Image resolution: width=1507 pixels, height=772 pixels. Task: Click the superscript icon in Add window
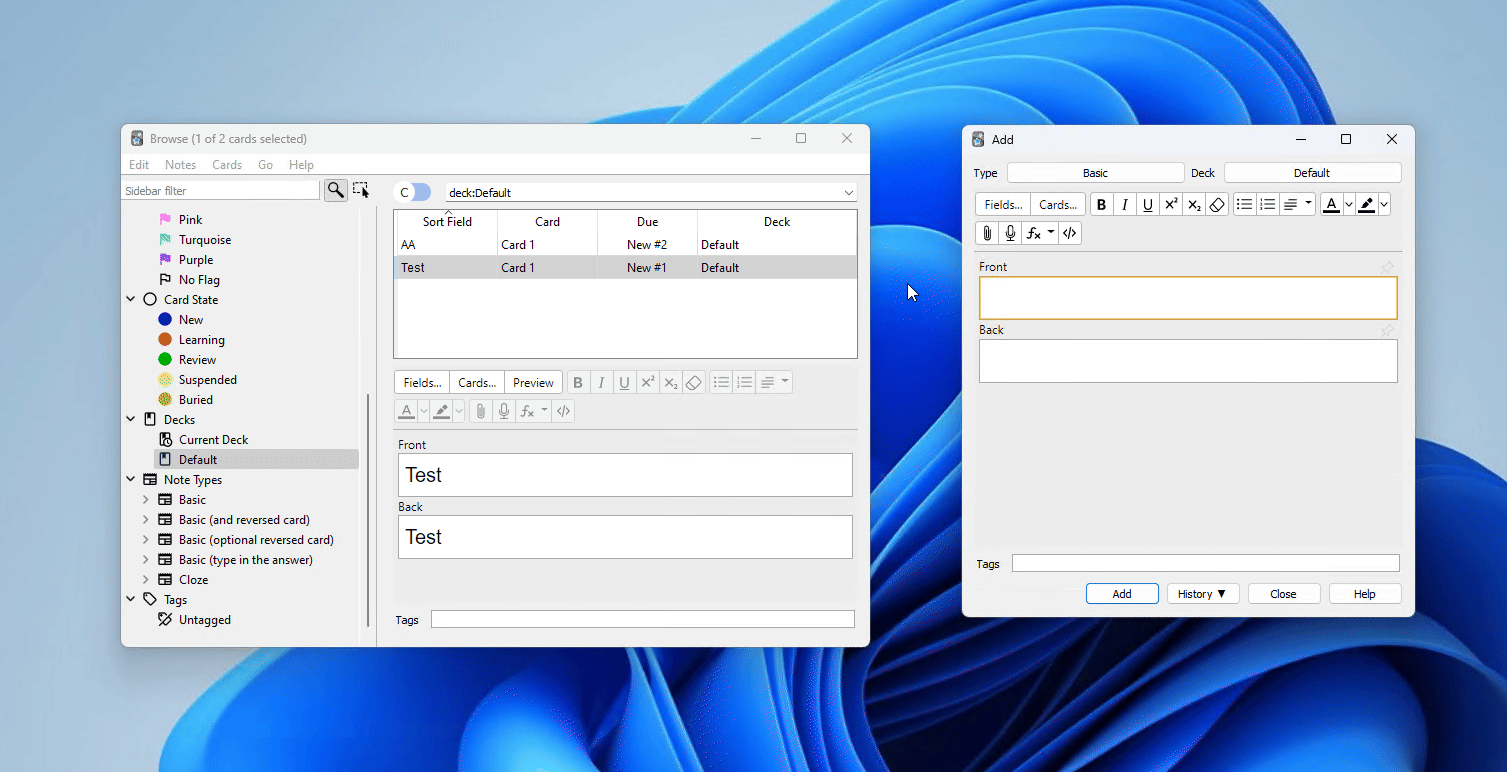(1171, 205)
